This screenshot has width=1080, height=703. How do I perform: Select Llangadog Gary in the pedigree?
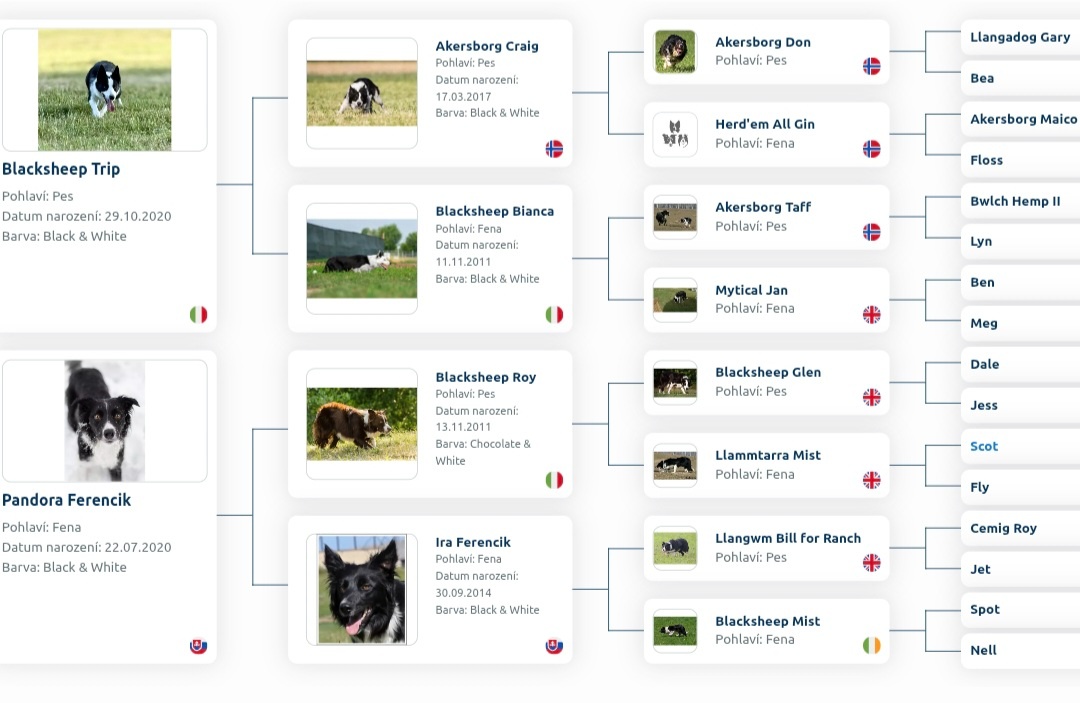(1020, 37)
